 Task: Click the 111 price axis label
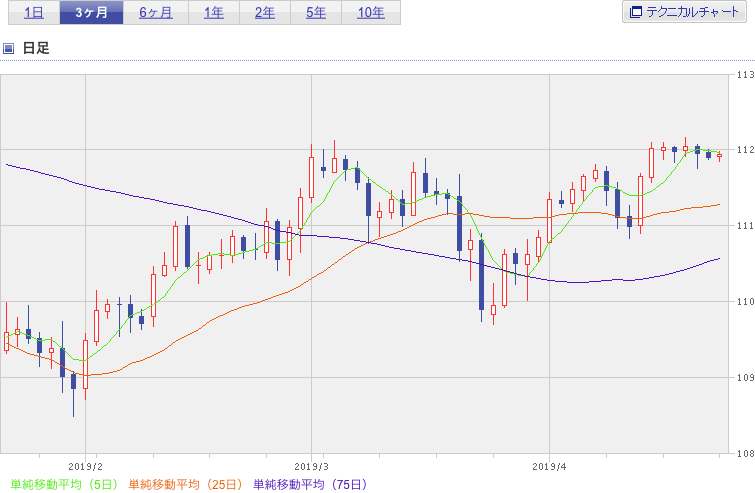pos(745,225)
